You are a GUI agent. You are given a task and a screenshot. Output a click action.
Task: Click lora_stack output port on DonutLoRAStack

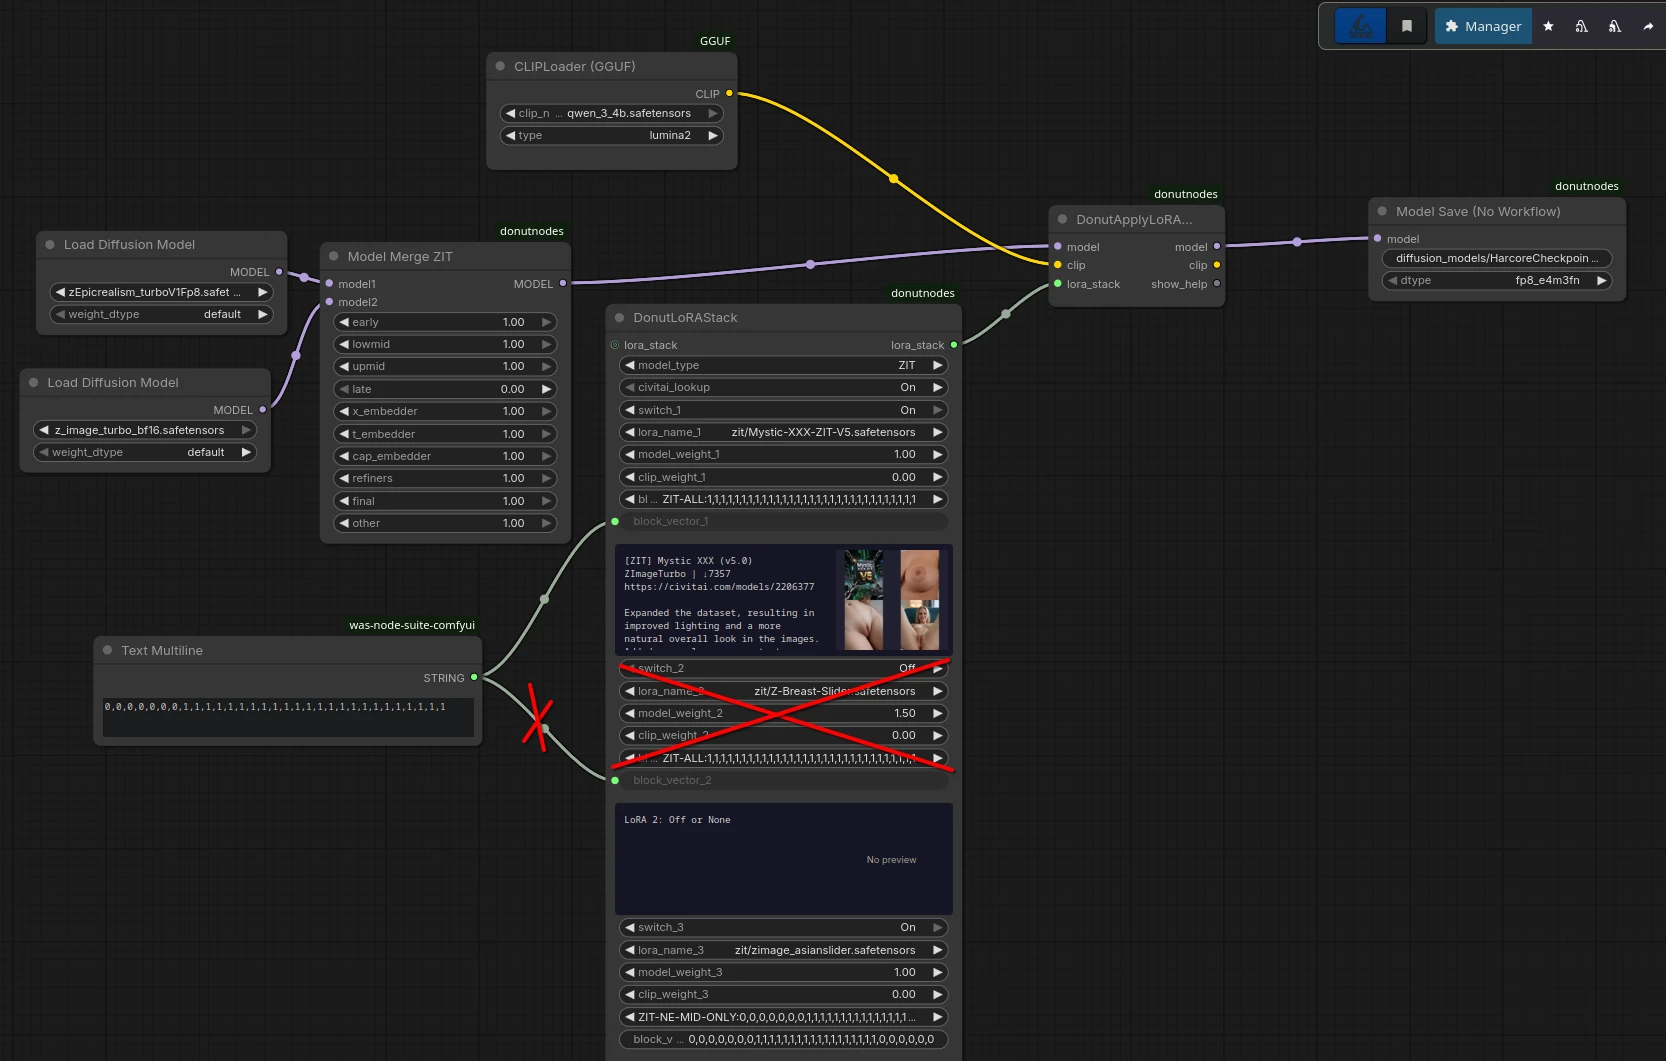tap(954, 345)
